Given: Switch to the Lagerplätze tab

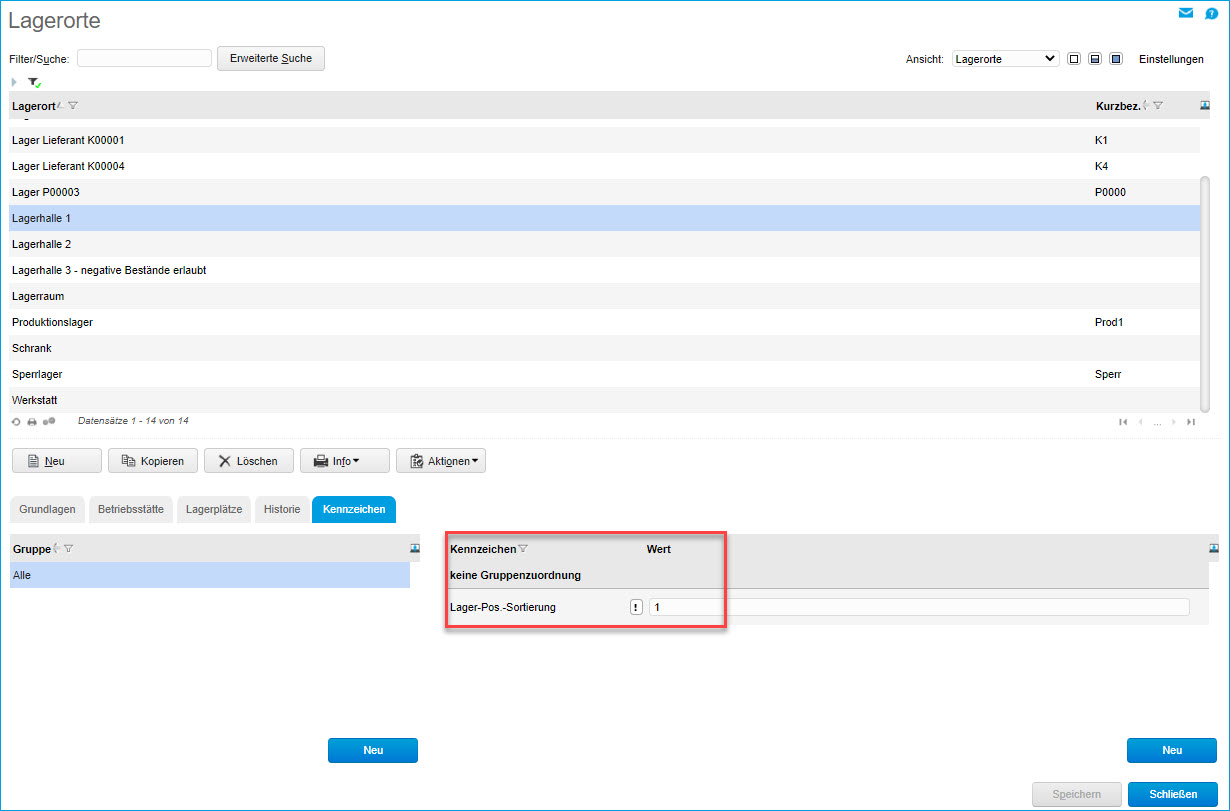Looking at the screenshot, I should click(x=214, y=510).
